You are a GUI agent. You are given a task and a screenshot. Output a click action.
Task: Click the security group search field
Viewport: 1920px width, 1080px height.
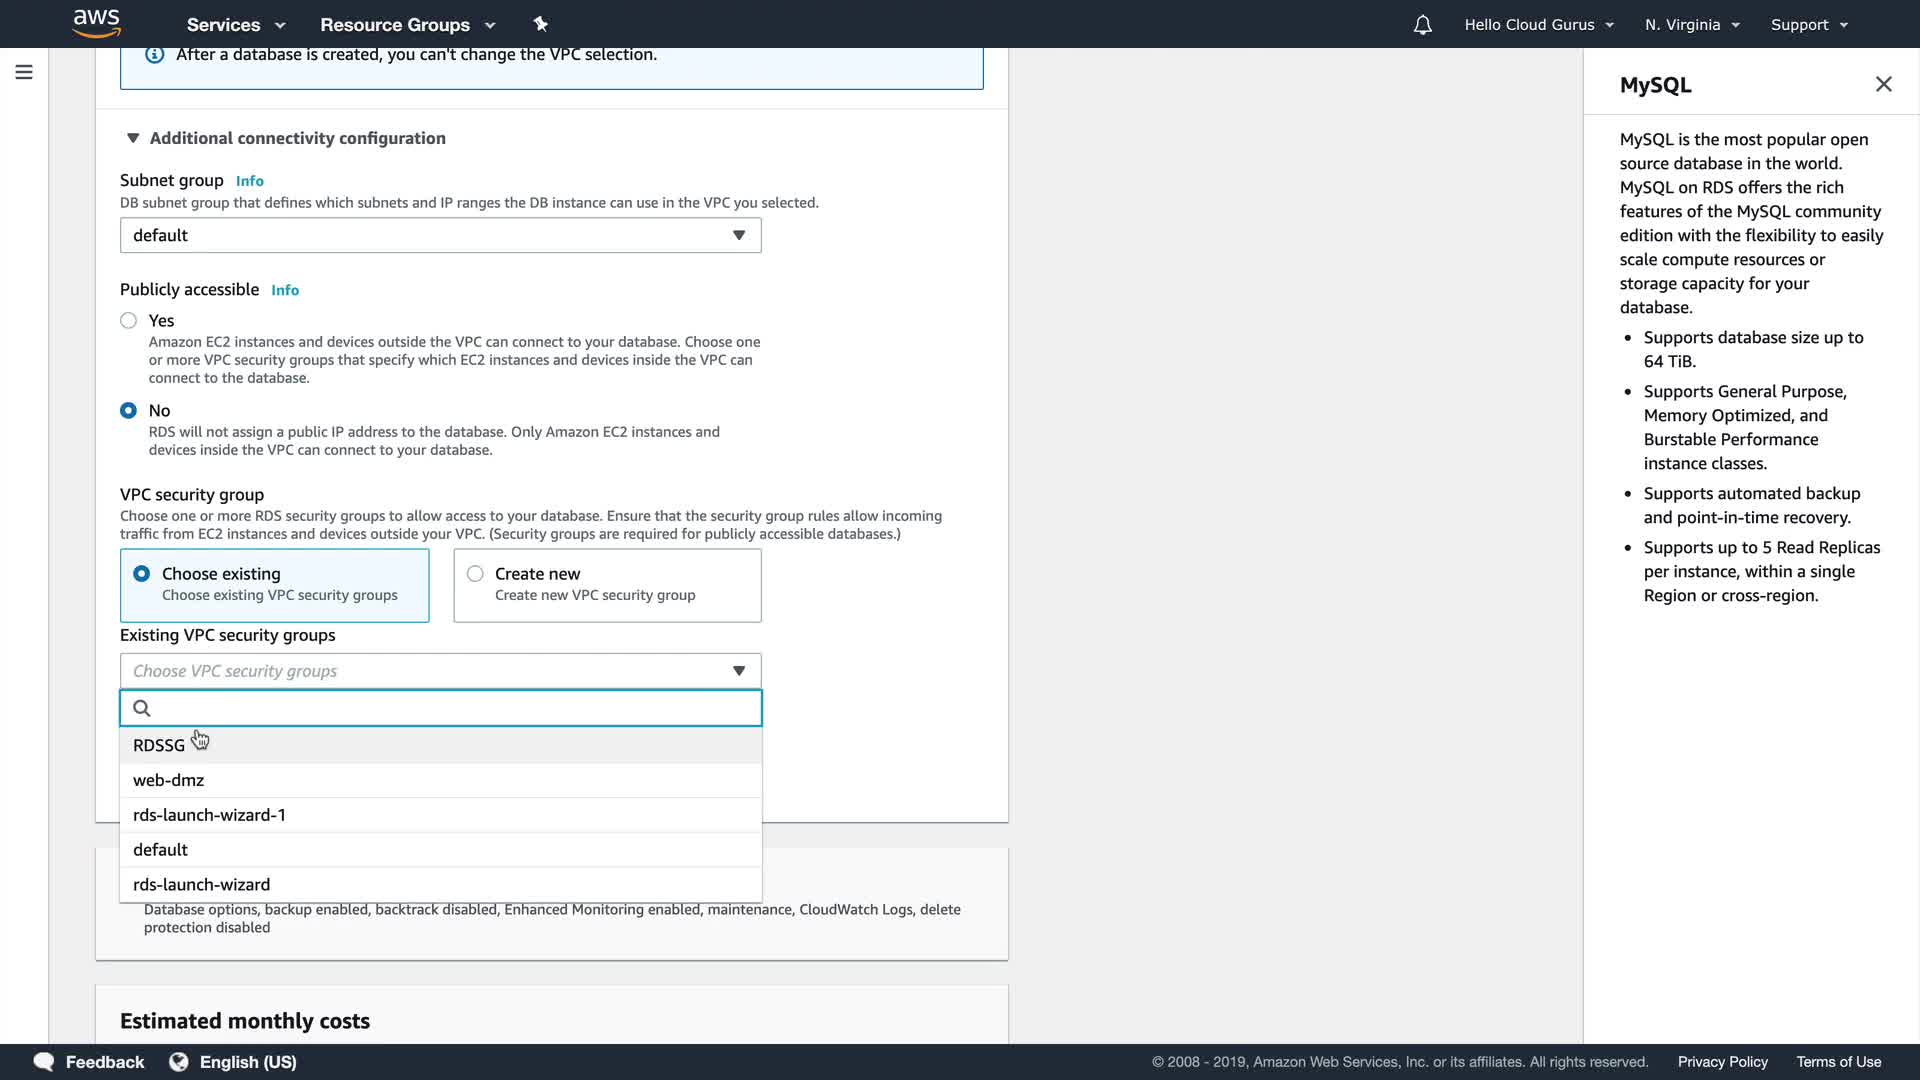coord(450,708)
